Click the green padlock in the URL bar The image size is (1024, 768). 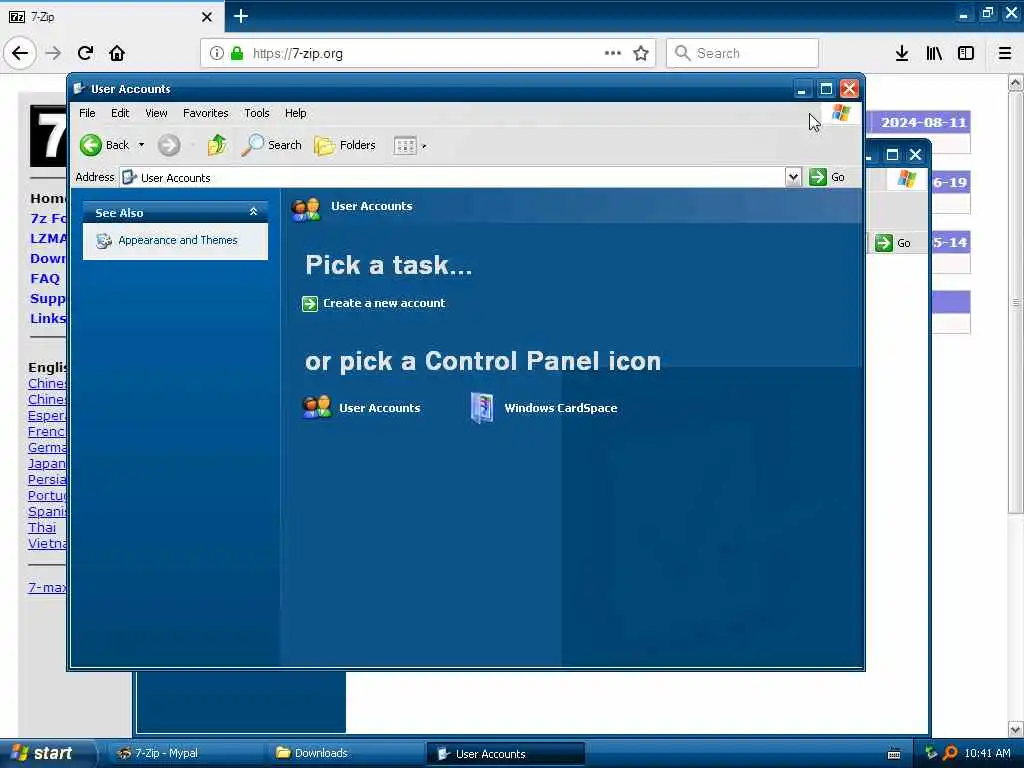tap(237, 53)
